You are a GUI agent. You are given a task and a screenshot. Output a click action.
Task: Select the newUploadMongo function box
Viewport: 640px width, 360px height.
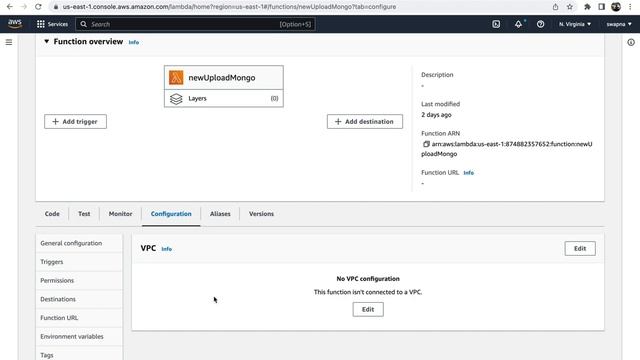click(224, 78)
